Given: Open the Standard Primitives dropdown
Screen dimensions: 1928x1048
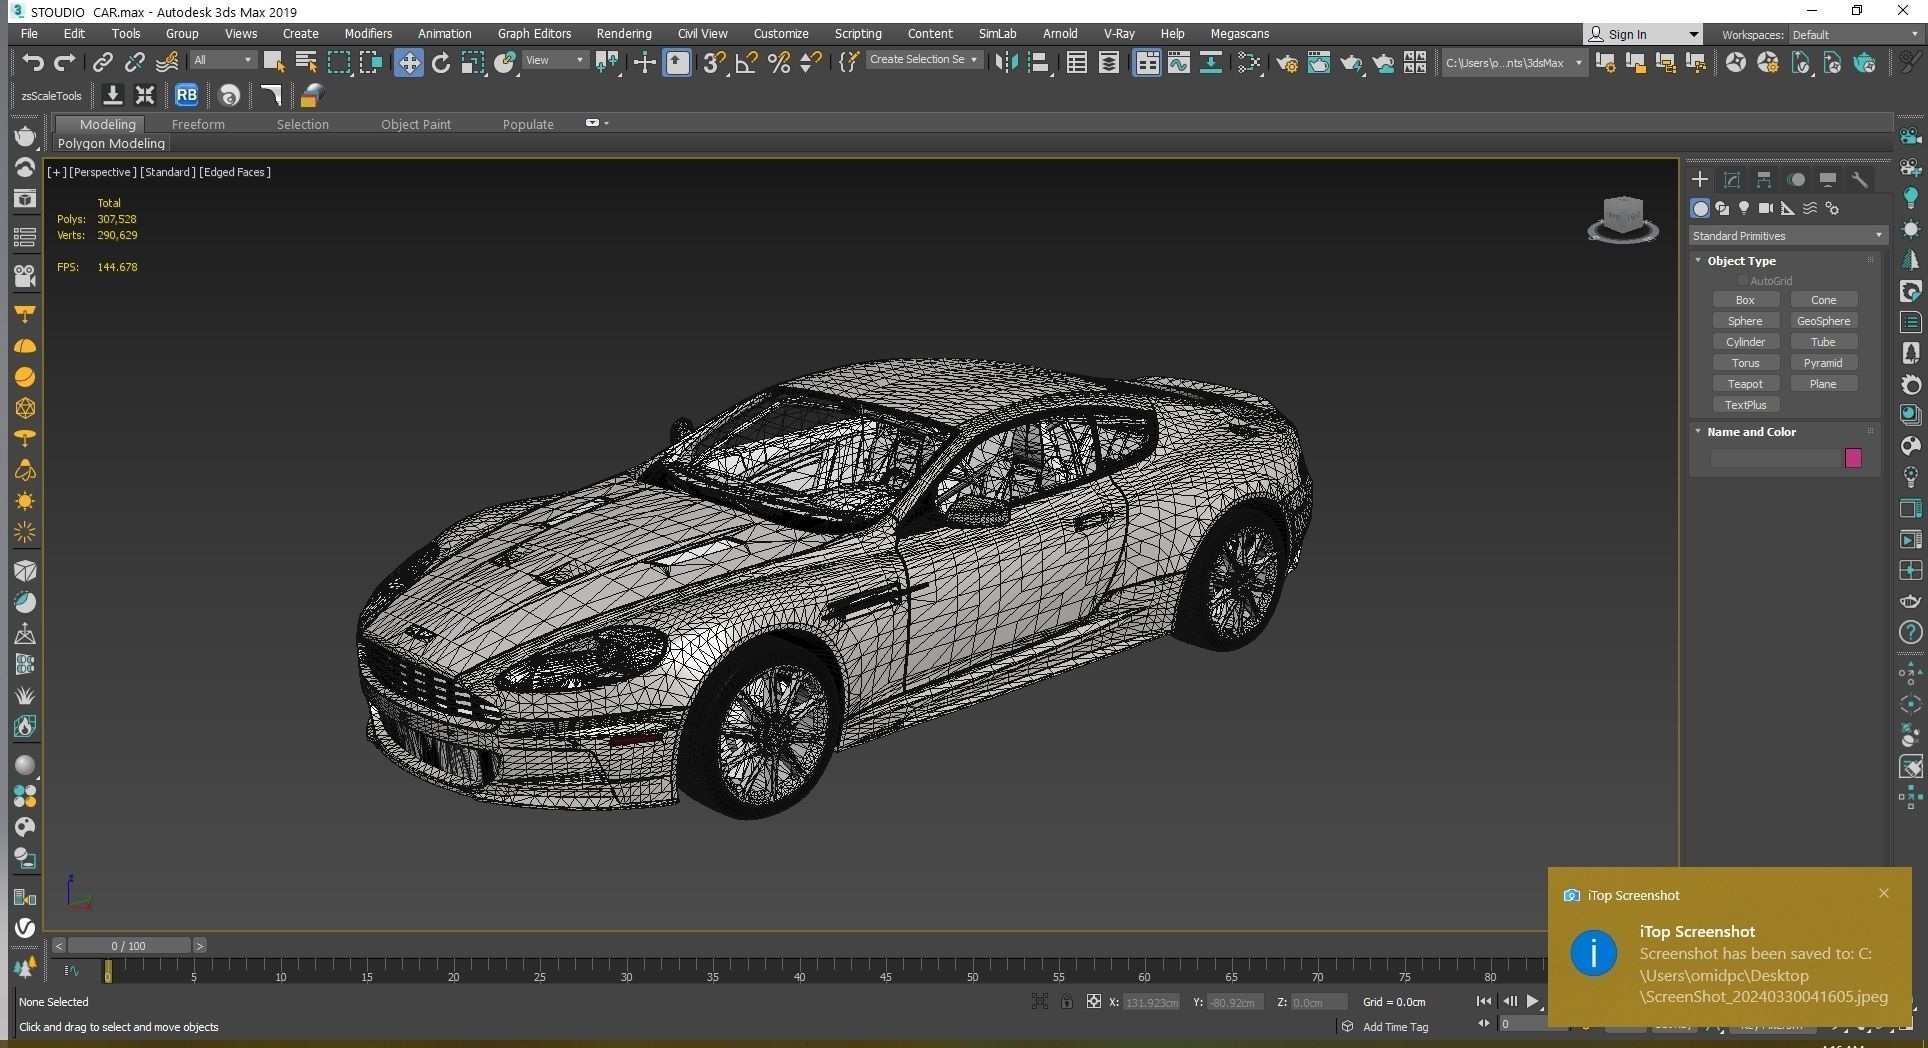Looking at the screenshot, I should (x=1787, y=236).
